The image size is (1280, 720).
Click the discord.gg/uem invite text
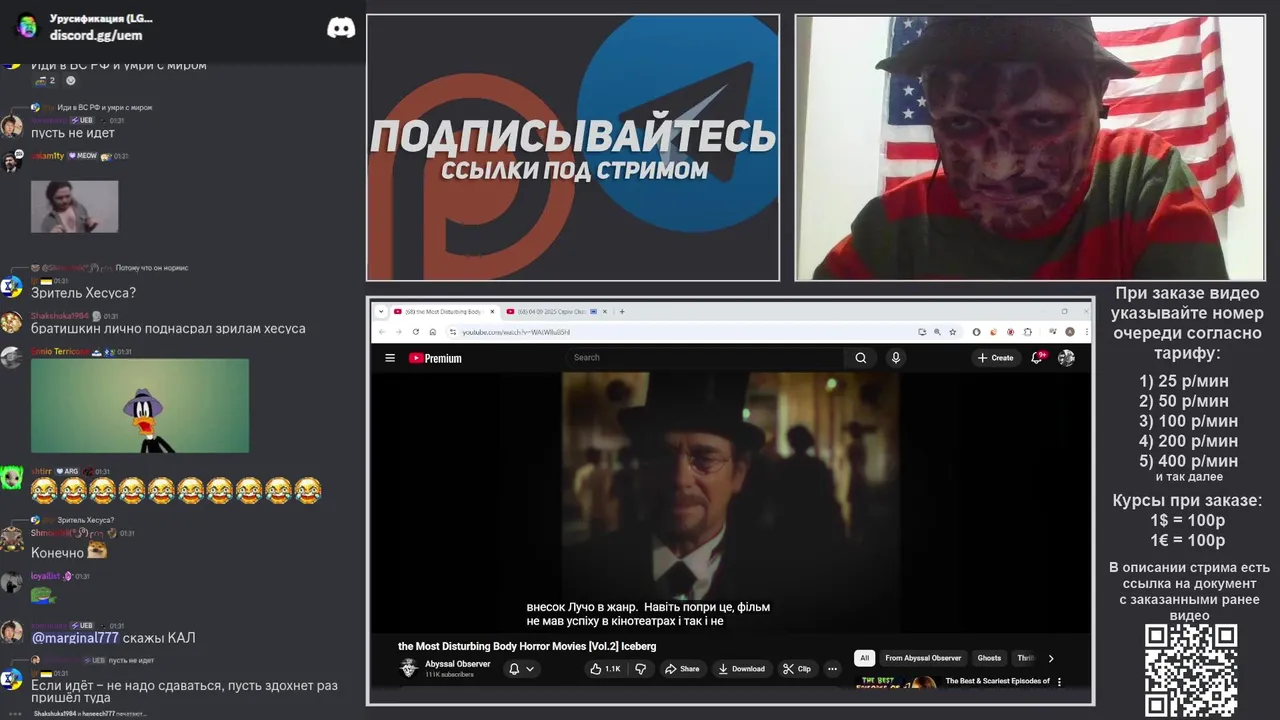pyautogui.click(x=96, y=35)
